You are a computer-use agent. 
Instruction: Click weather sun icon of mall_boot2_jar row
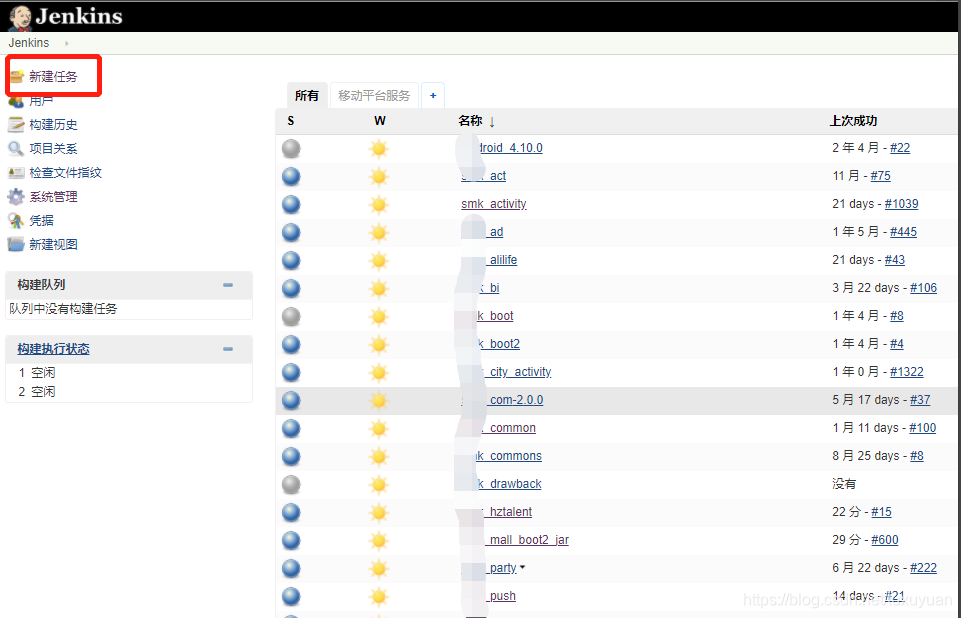pos(379,540)
